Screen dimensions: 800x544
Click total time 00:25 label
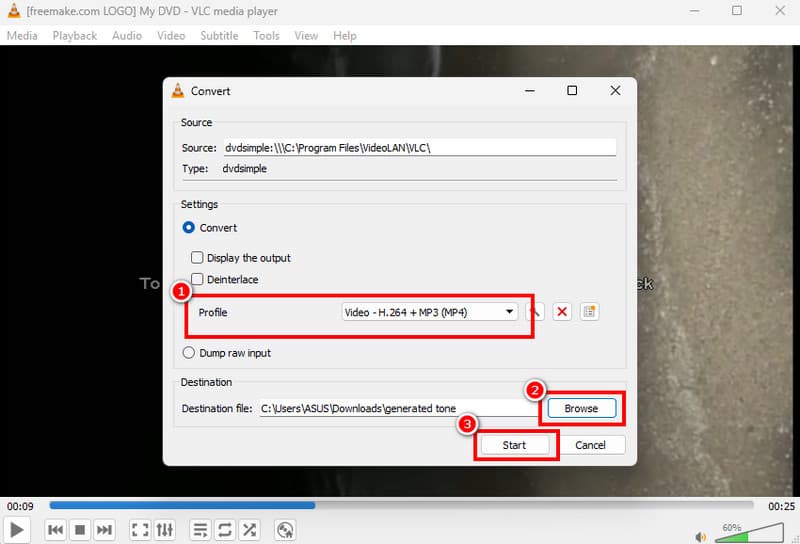[781, 506]
